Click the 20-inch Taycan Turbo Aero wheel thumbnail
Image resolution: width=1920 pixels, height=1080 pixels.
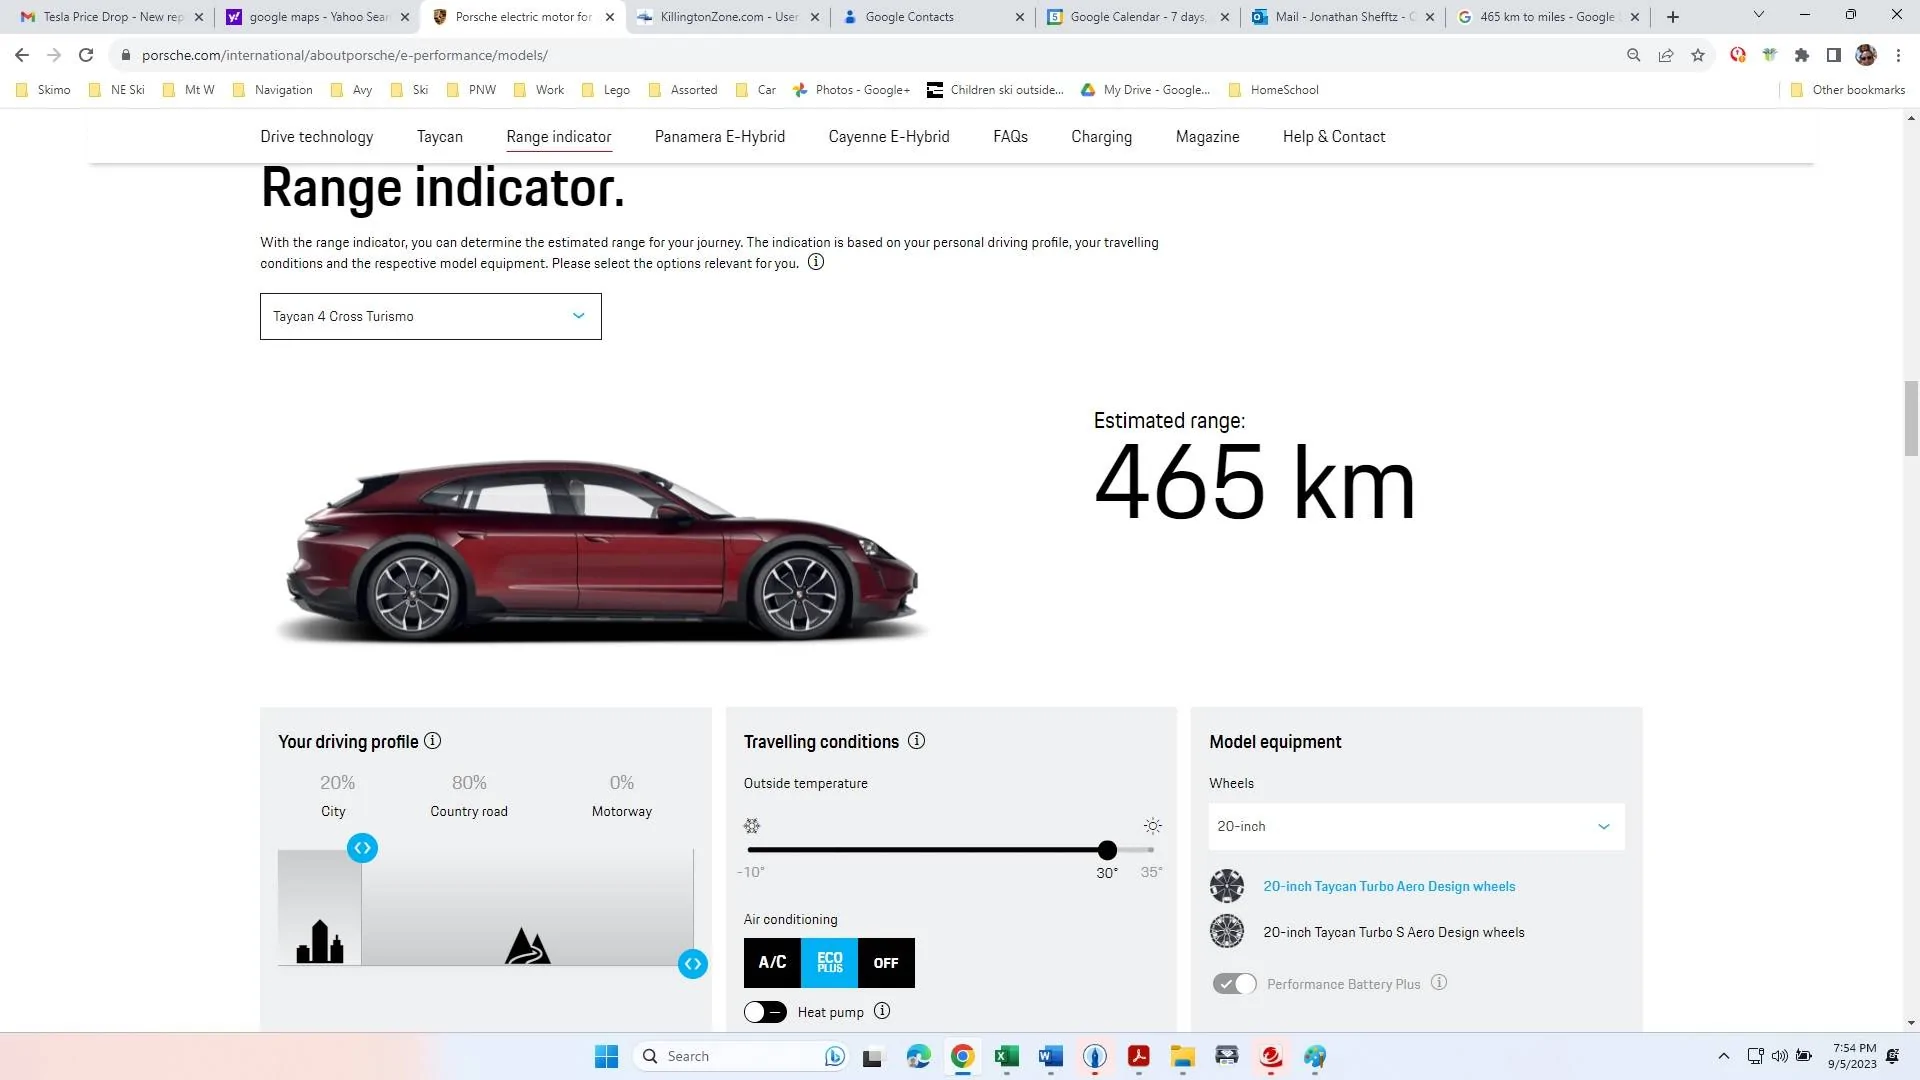1227,886
